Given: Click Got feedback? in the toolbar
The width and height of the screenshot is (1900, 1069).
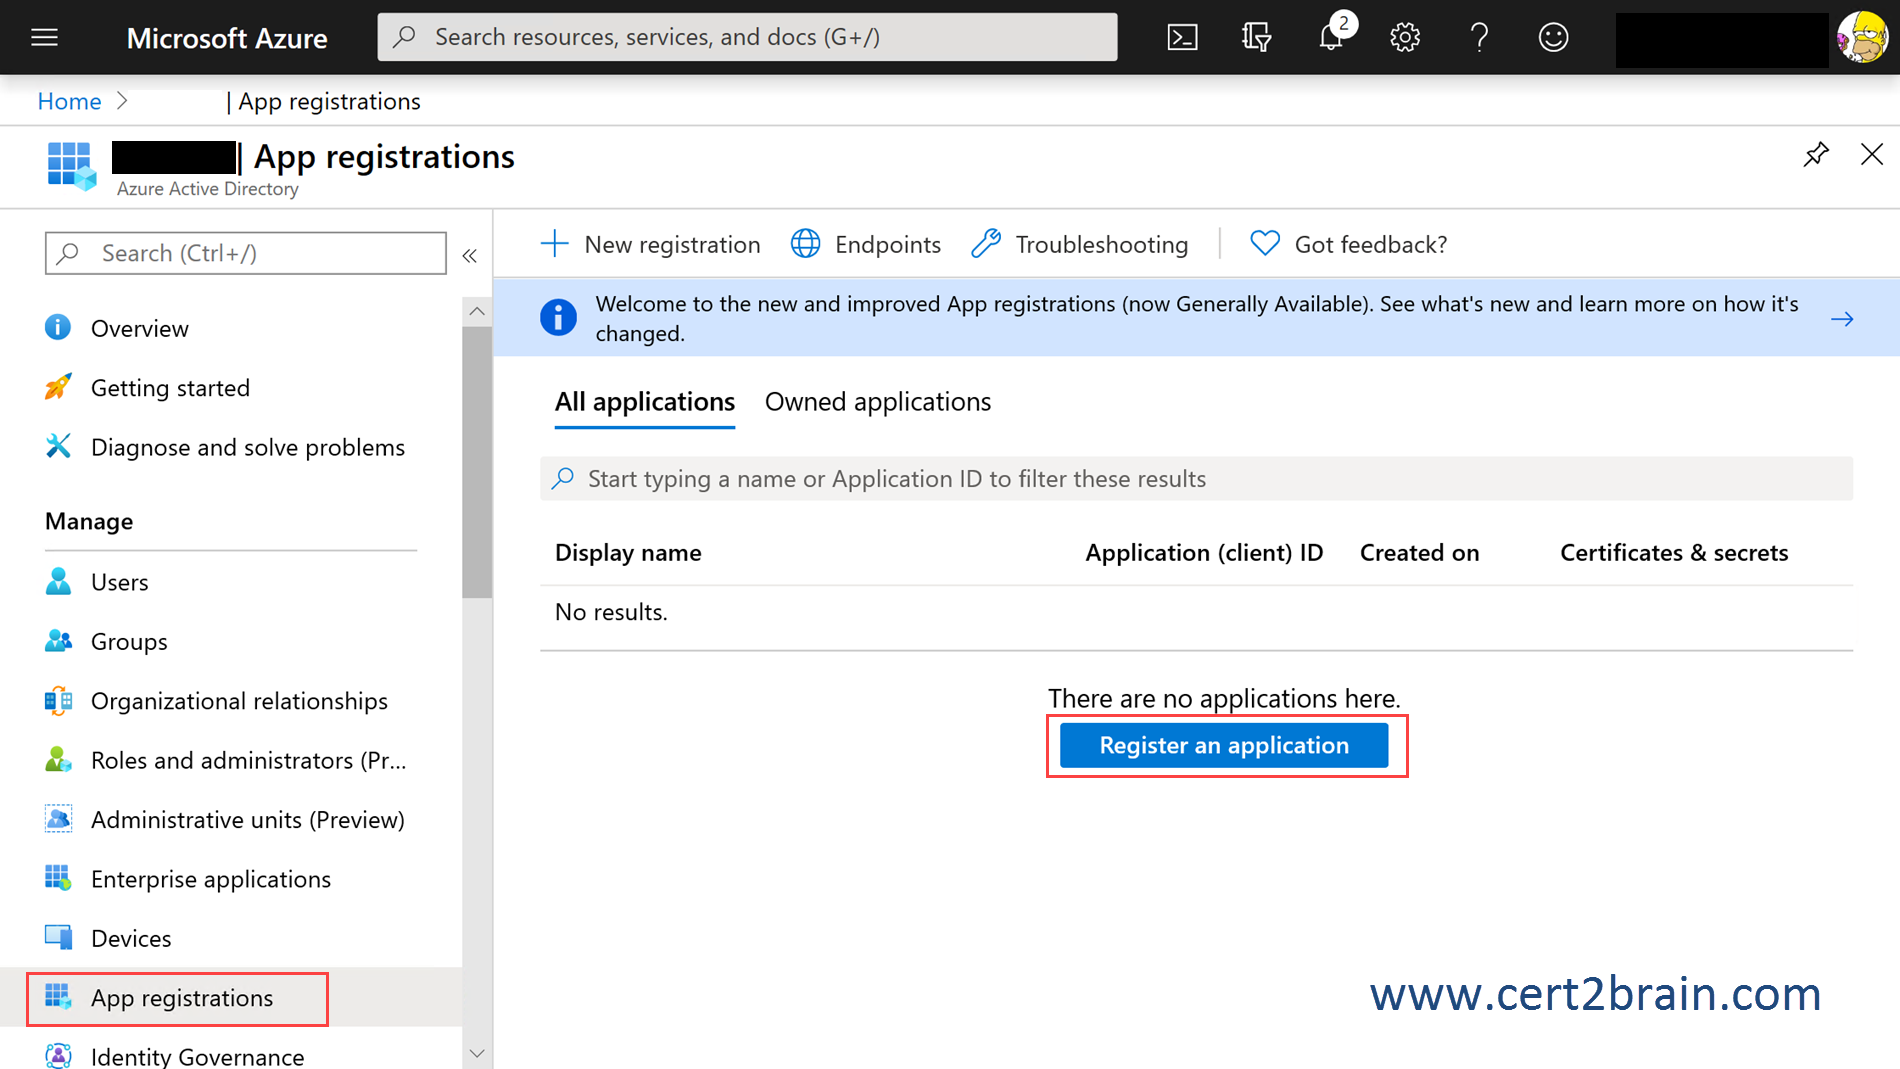Looking at the screenshot, I should click(x=1348, y=244).
